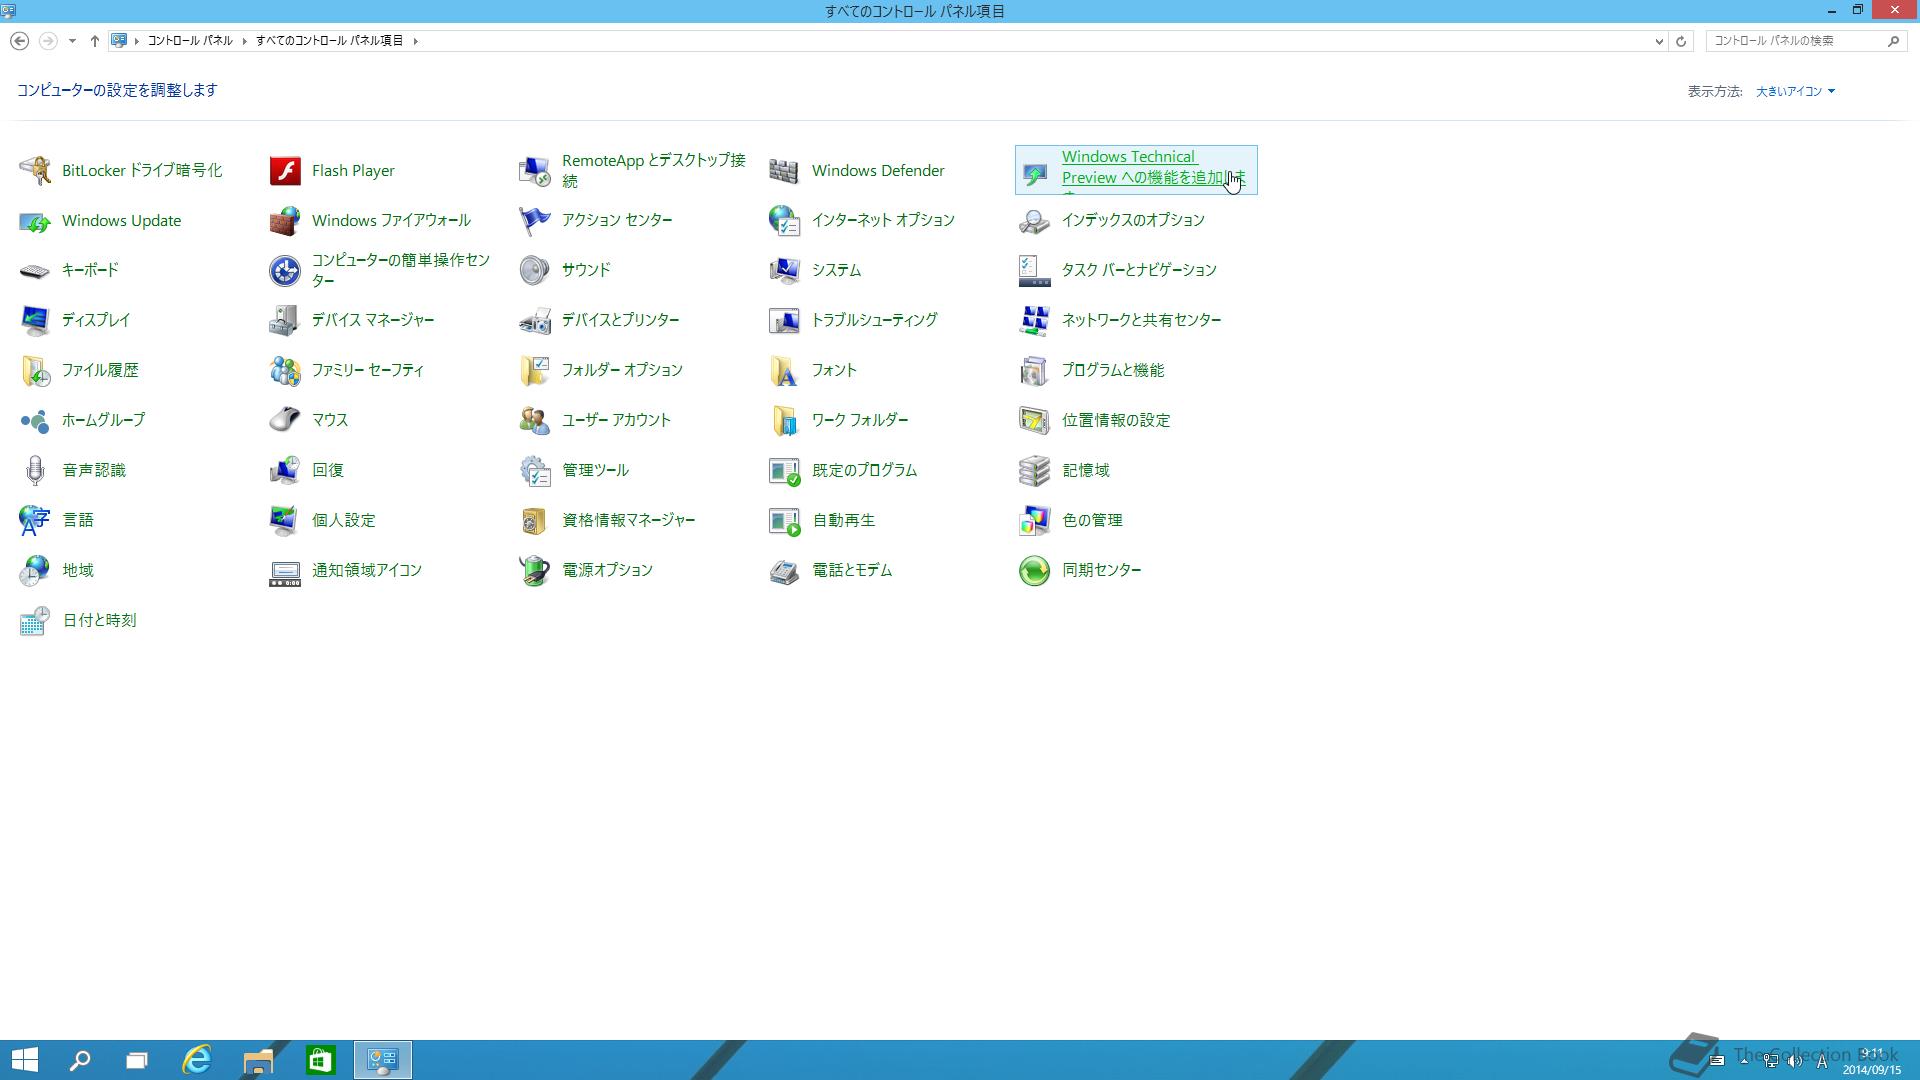Open the RemoteApp とデスクトップ接続 icon
The height and width of the screenshot is (1080, 1920).
coord(535,170)
